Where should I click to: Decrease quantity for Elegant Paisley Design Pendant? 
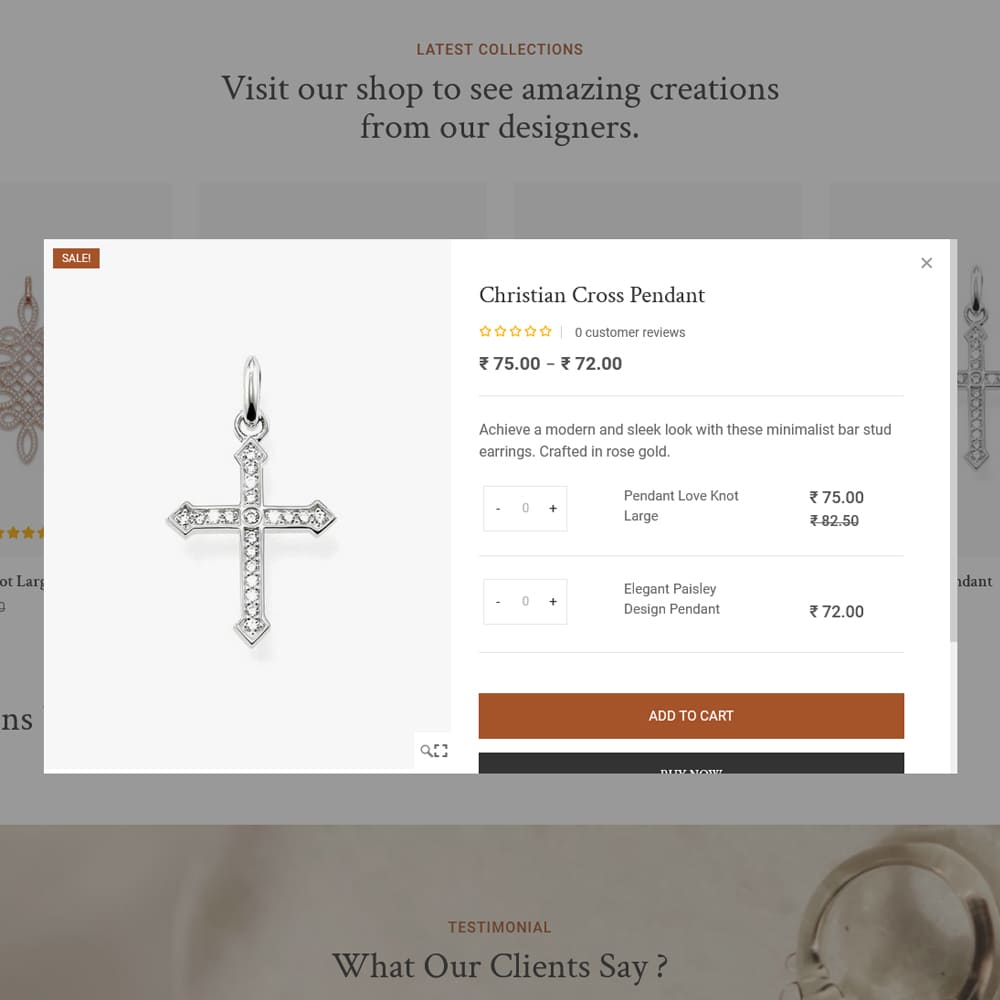click(x=498, y=601)
